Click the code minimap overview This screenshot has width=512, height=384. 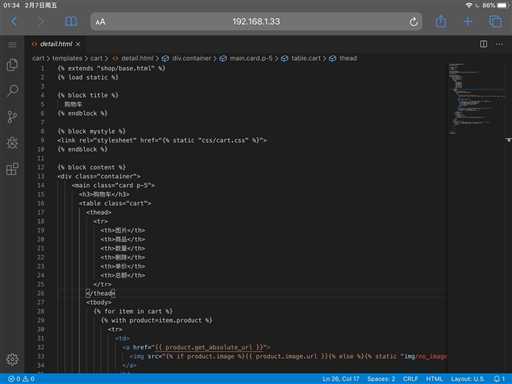click(x=476, y=98)
